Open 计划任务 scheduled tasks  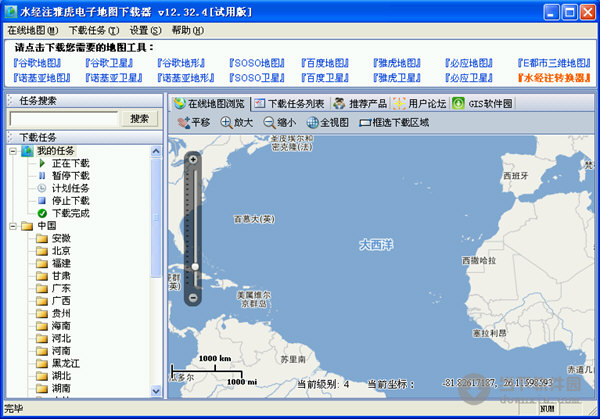64,188
